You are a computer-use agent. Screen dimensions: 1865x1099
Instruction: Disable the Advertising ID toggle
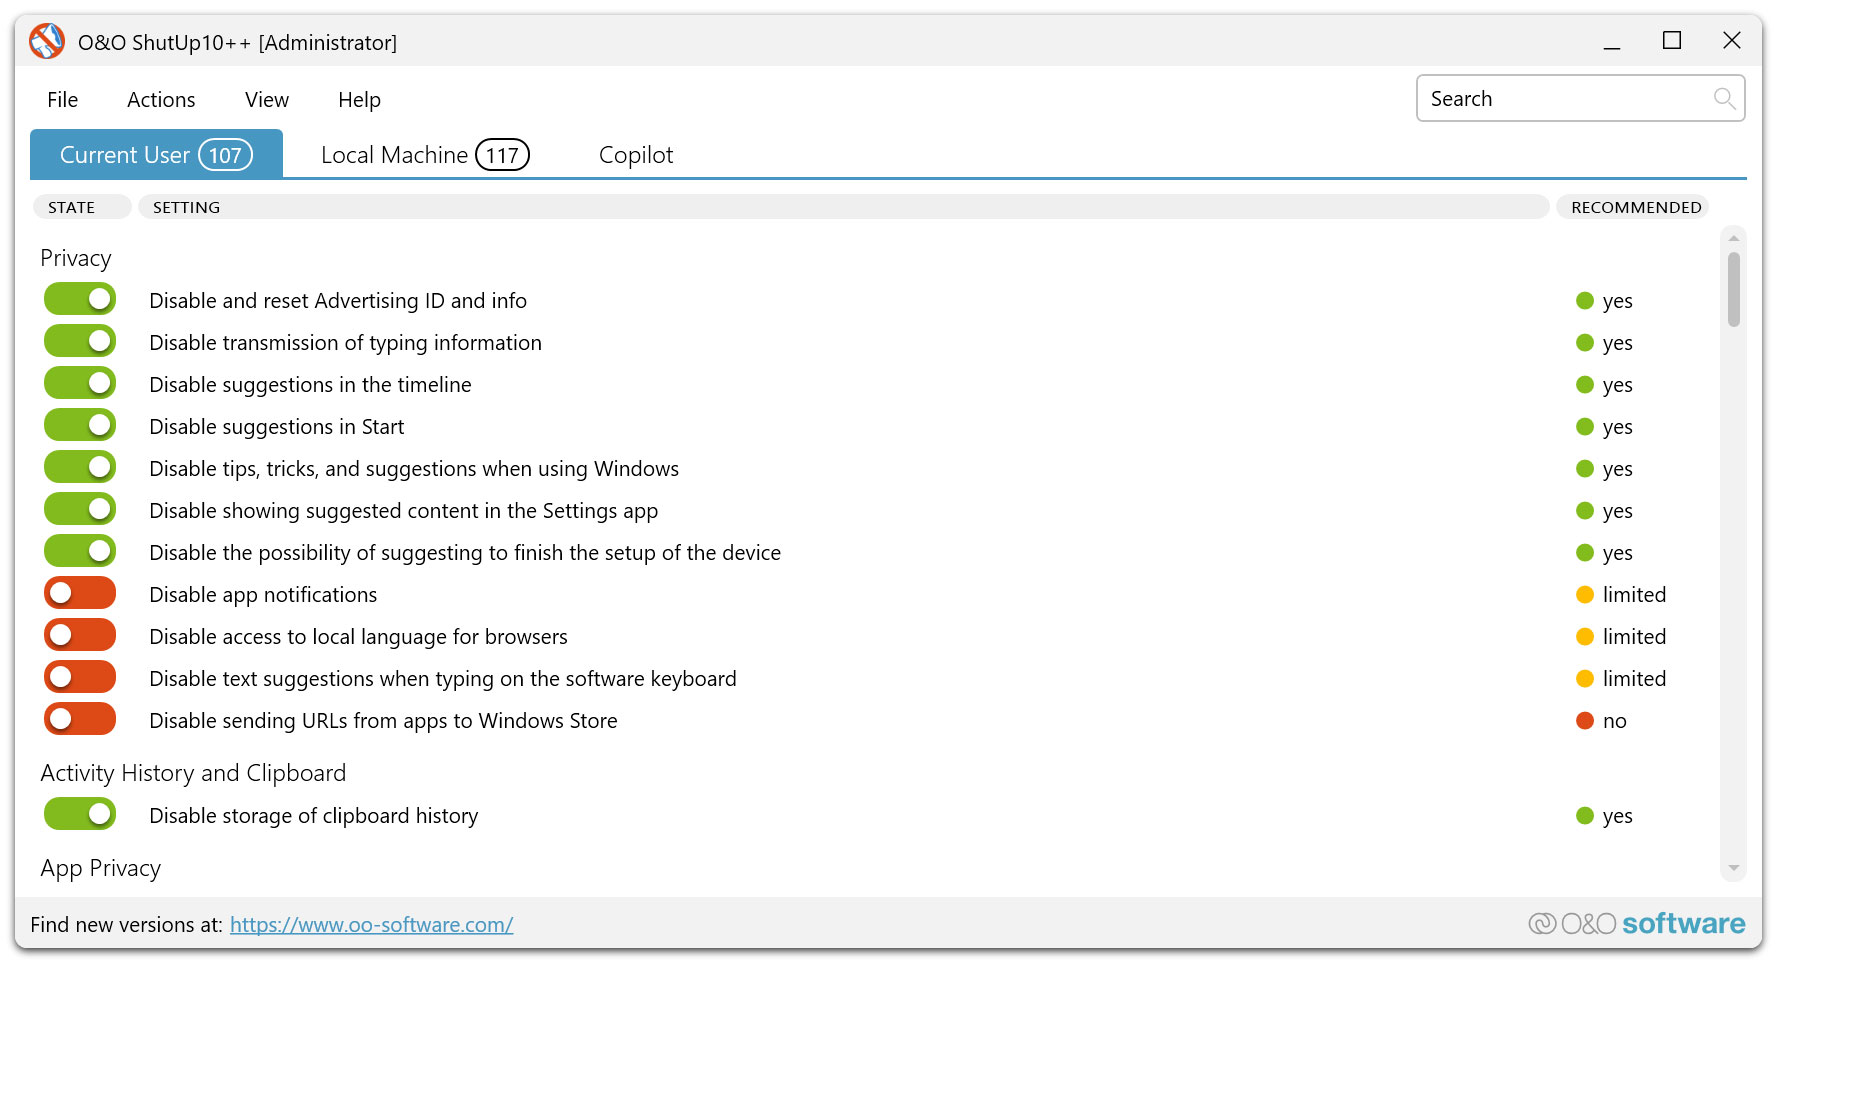pyautogui.click(x=79, y=298)
